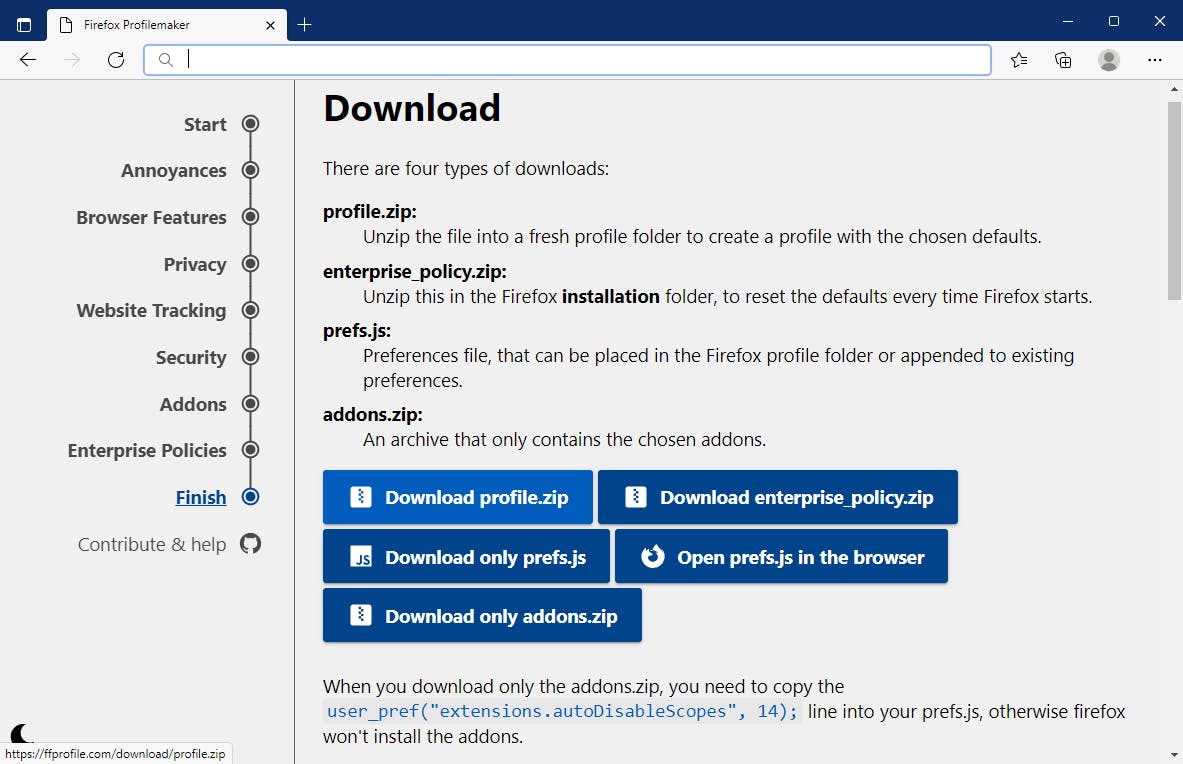Download only prefs.js

coord(466,557)
